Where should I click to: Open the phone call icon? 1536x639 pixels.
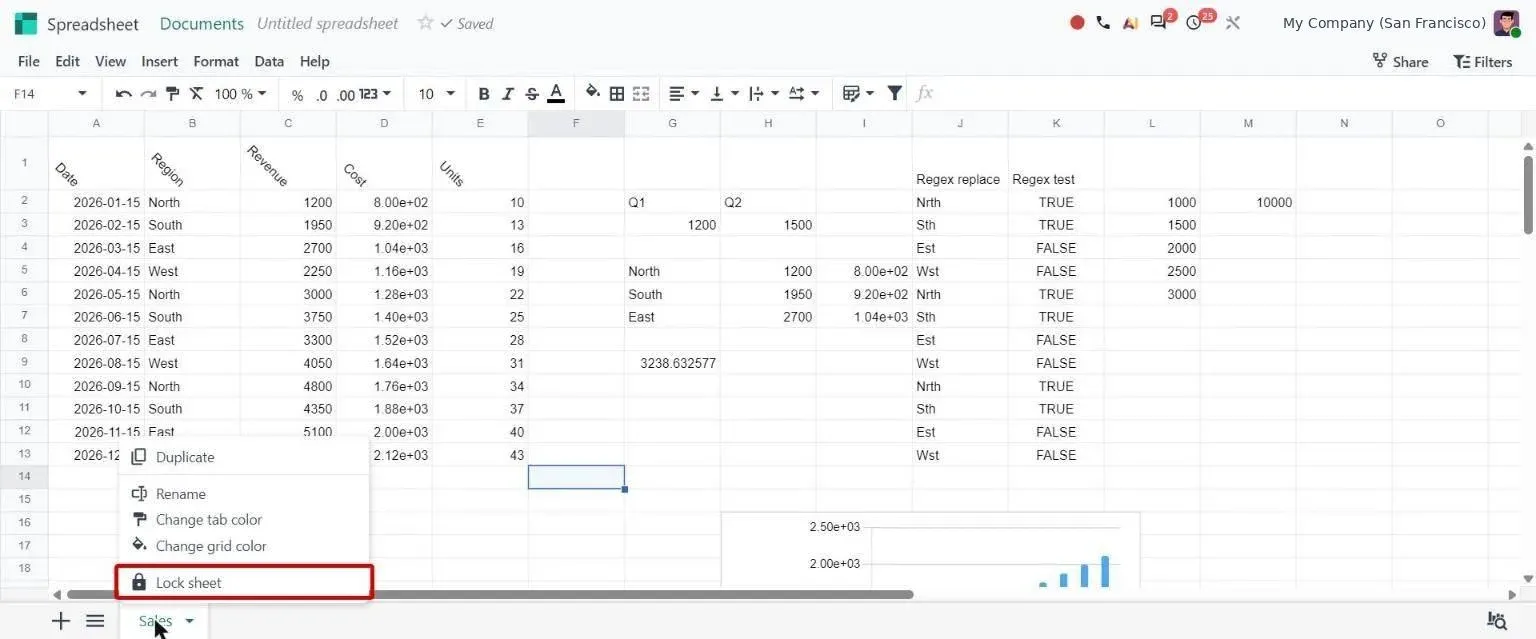coord(1103,23)
